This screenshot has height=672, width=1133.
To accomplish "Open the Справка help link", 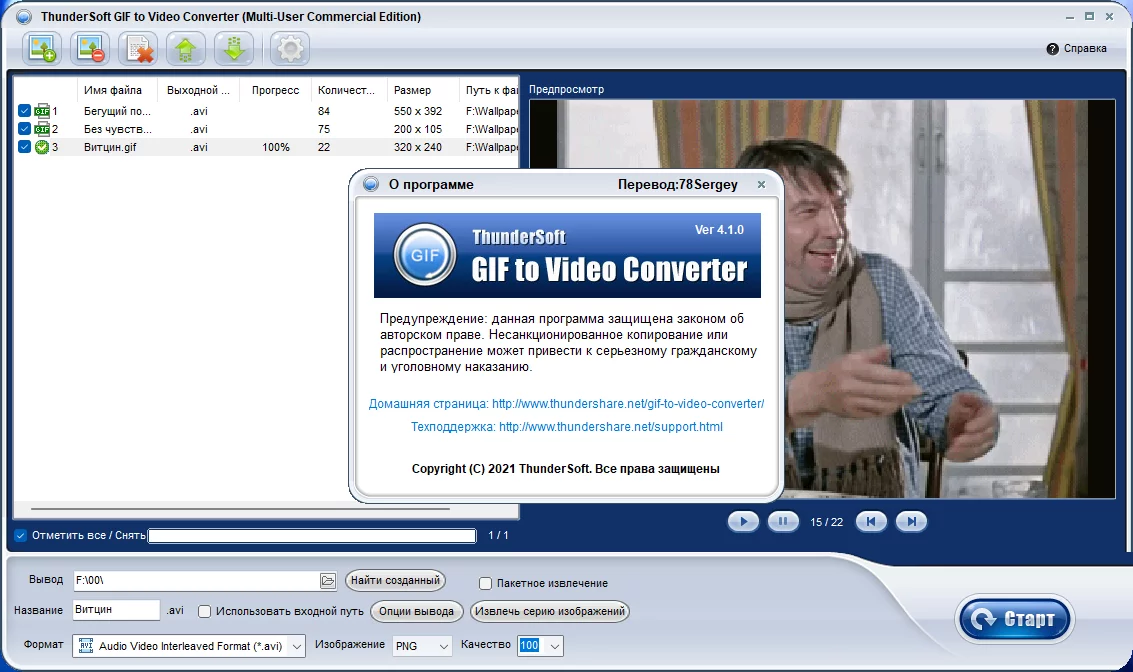I will (x=1085, y=48).
